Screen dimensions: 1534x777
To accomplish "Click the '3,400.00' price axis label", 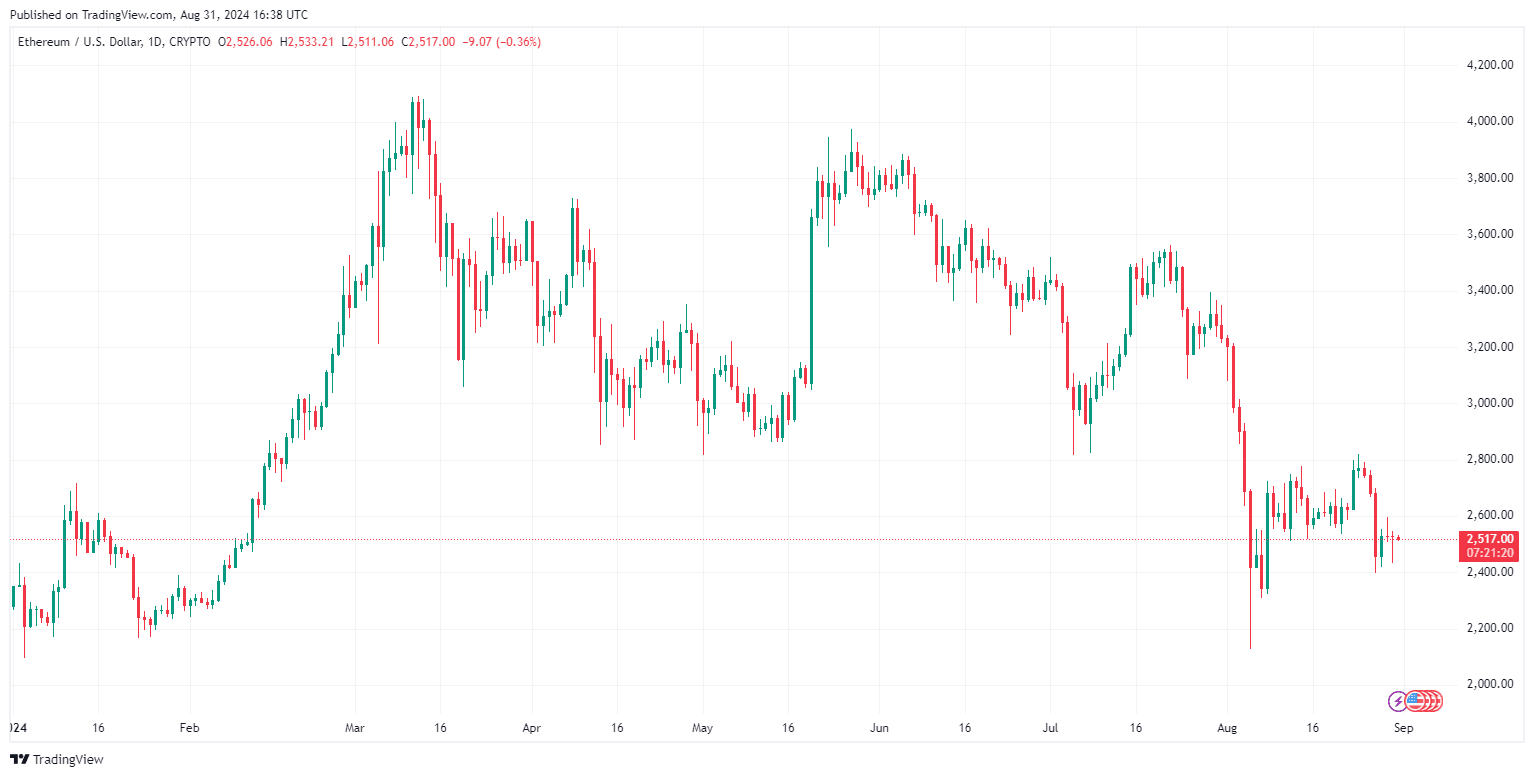I will point(1491,291).
